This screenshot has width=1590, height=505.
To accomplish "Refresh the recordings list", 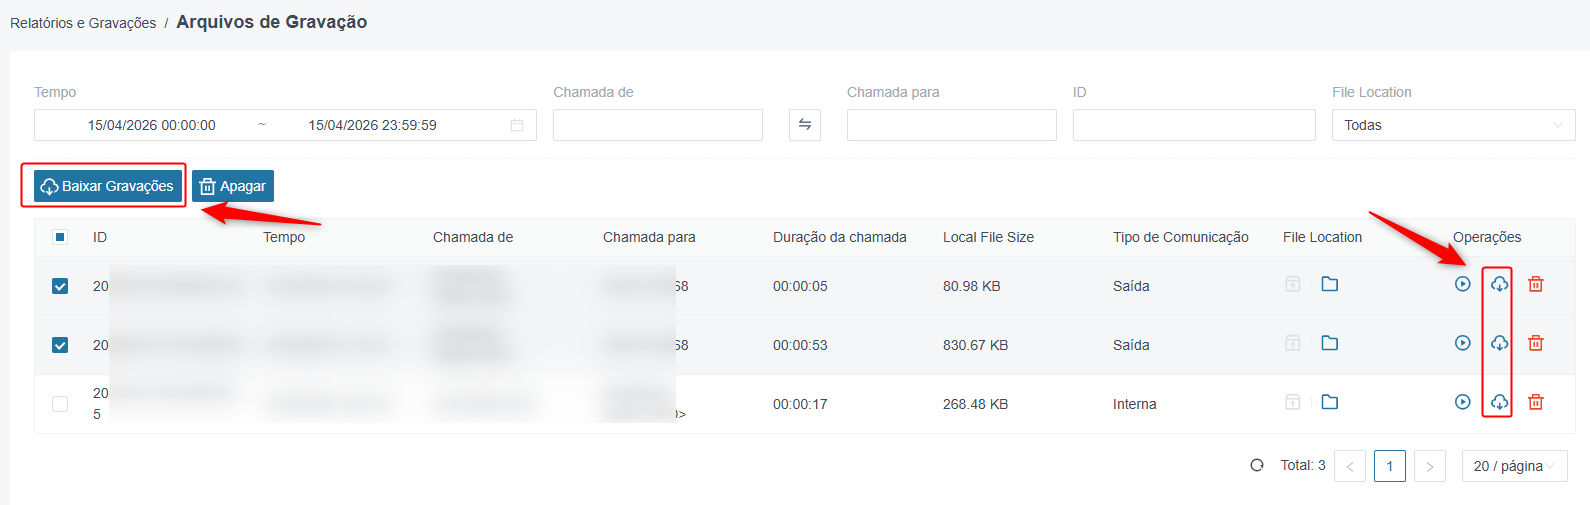I will 1257,465.
